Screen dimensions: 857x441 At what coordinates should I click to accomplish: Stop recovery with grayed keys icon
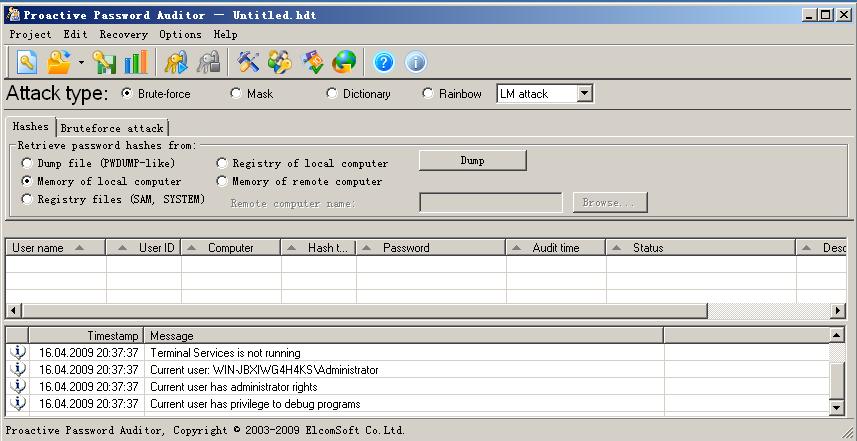click(x=208, y=62)
